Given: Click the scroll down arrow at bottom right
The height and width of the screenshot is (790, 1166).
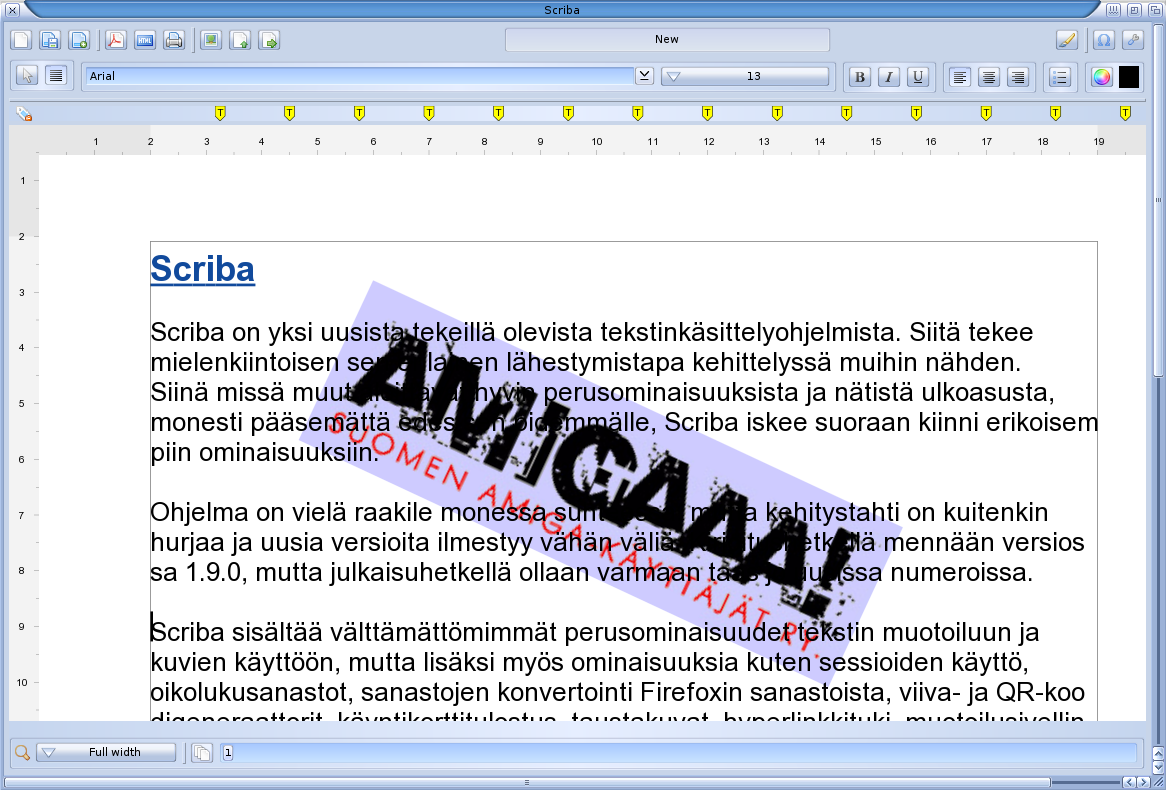Looking at the screenshot, I should pyautogui.click(x=1158, y=767).
